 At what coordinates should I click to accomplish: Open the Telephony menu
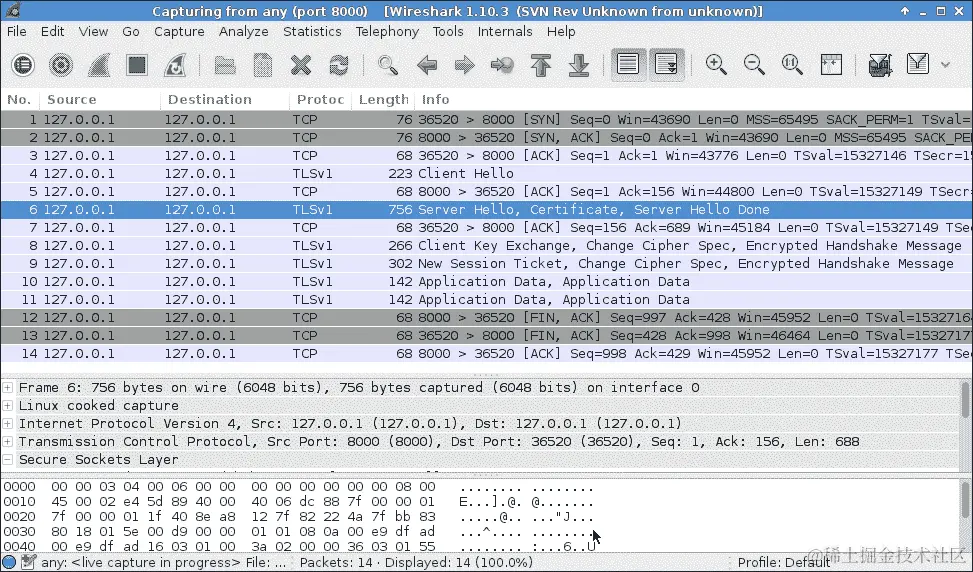[387, 32]
